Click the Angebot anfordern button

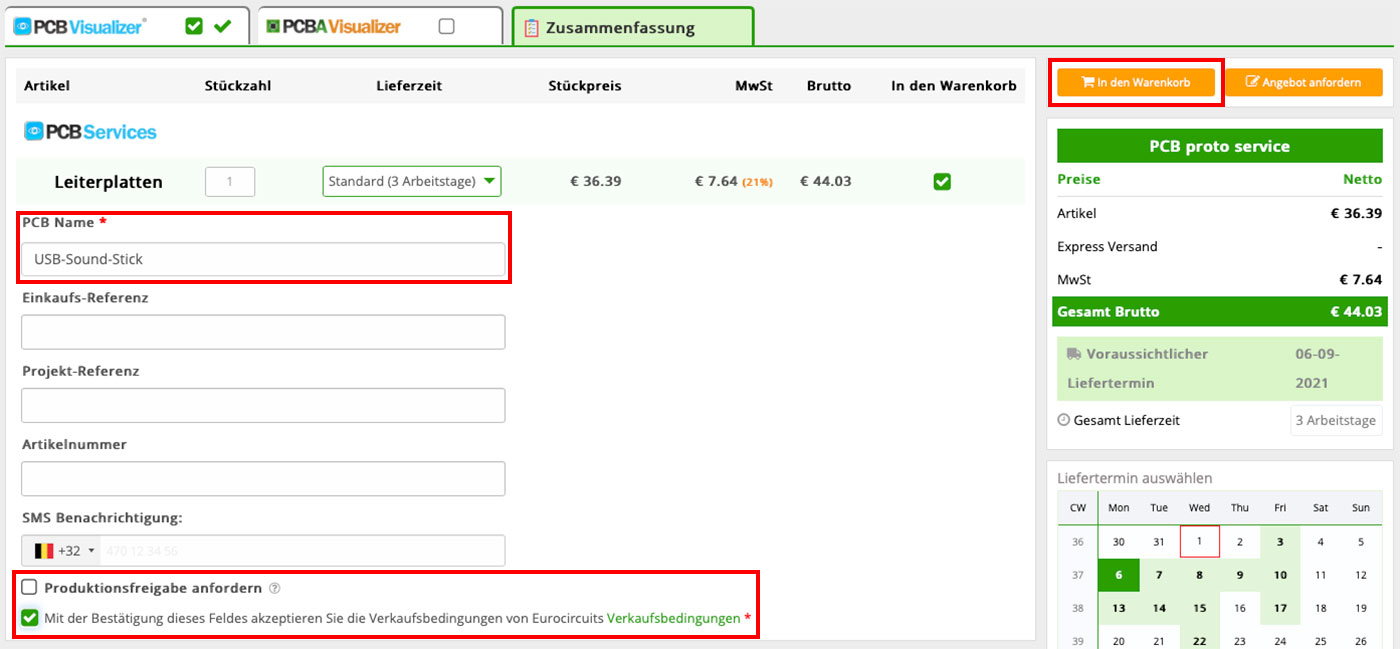[x=1303, y=83]
